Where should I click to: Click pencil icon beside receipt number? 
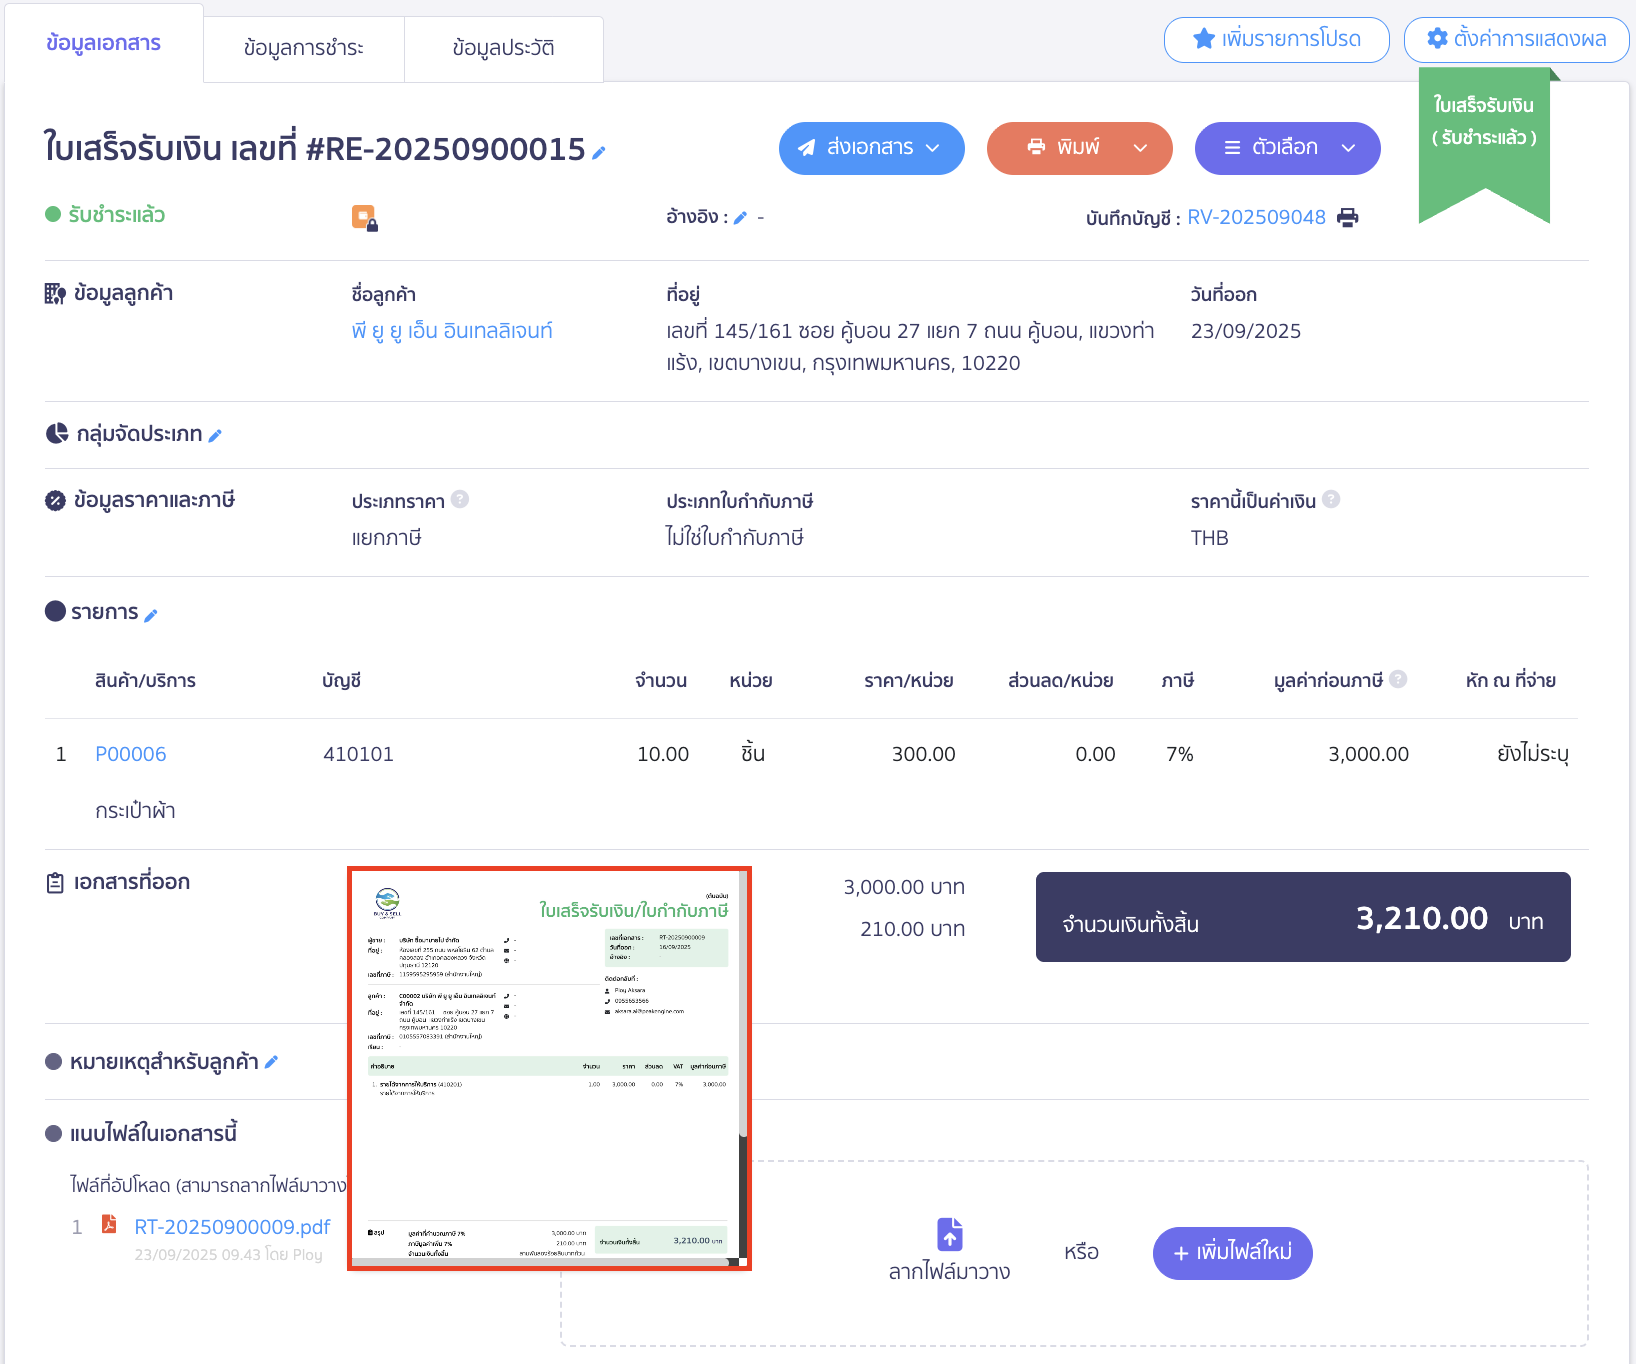click(599, 153)
